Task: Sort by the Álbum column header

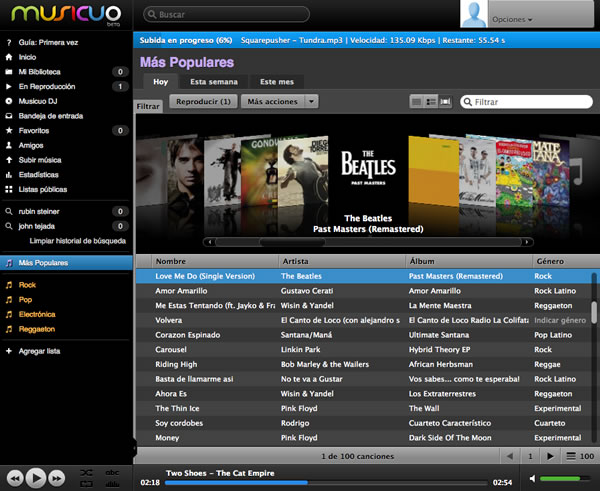Action: pyautogui.click(x=469, y=261)
